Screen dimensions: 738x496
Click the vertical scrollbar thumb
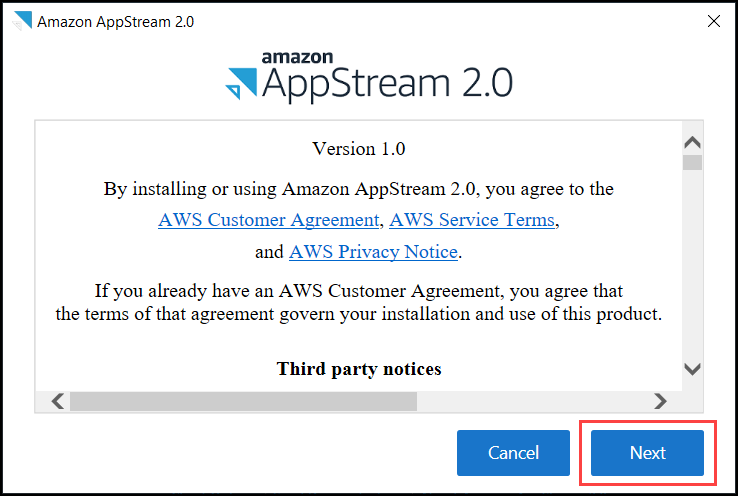click(x=692, y=162)
